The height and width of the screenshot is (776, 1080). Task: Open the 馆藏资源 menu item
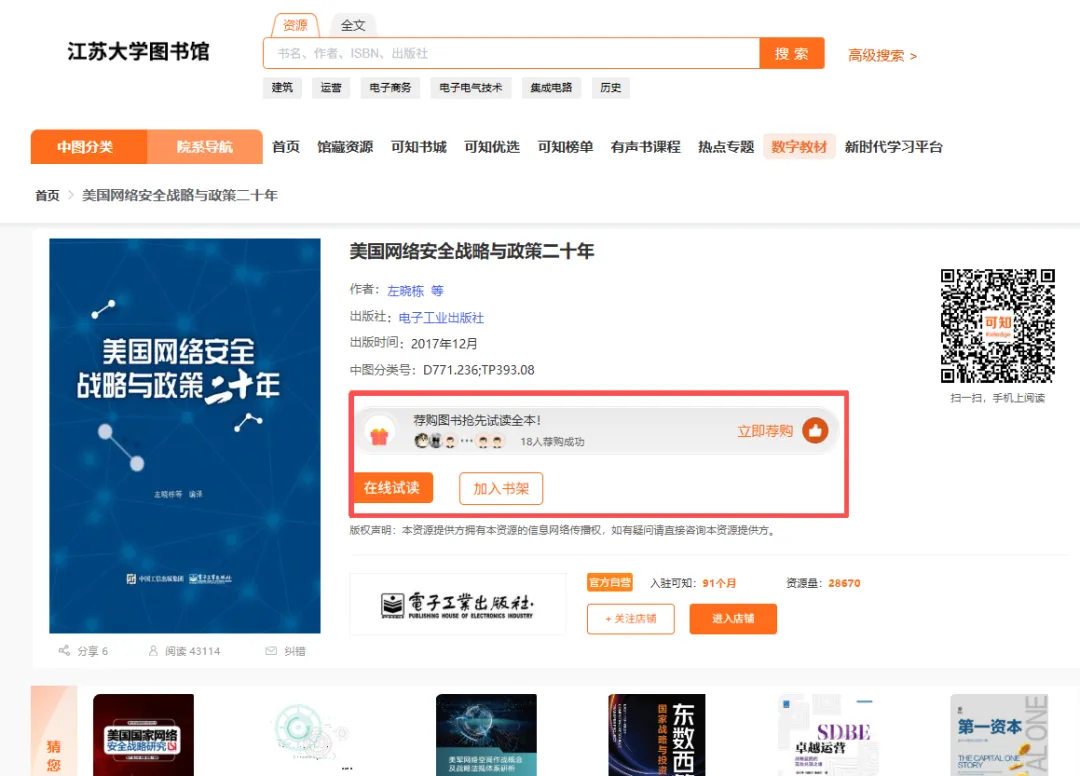click(345, 147)
